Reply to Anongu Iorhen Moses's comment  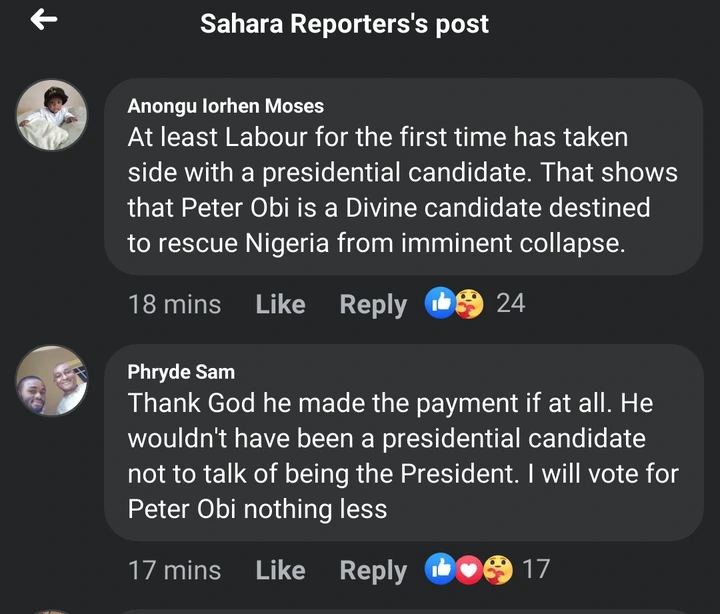pyautogui.click(x=373, y=304)
